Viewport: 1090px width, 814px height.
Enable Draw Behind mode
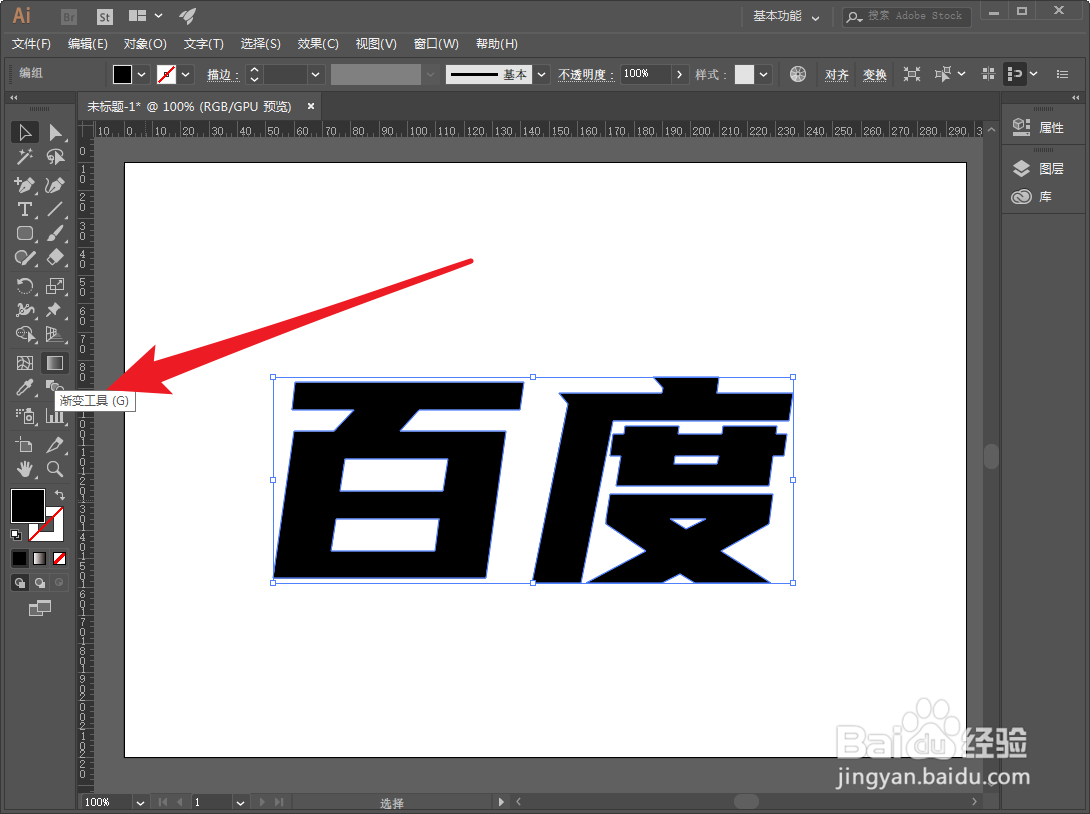(x=40, y=583)
